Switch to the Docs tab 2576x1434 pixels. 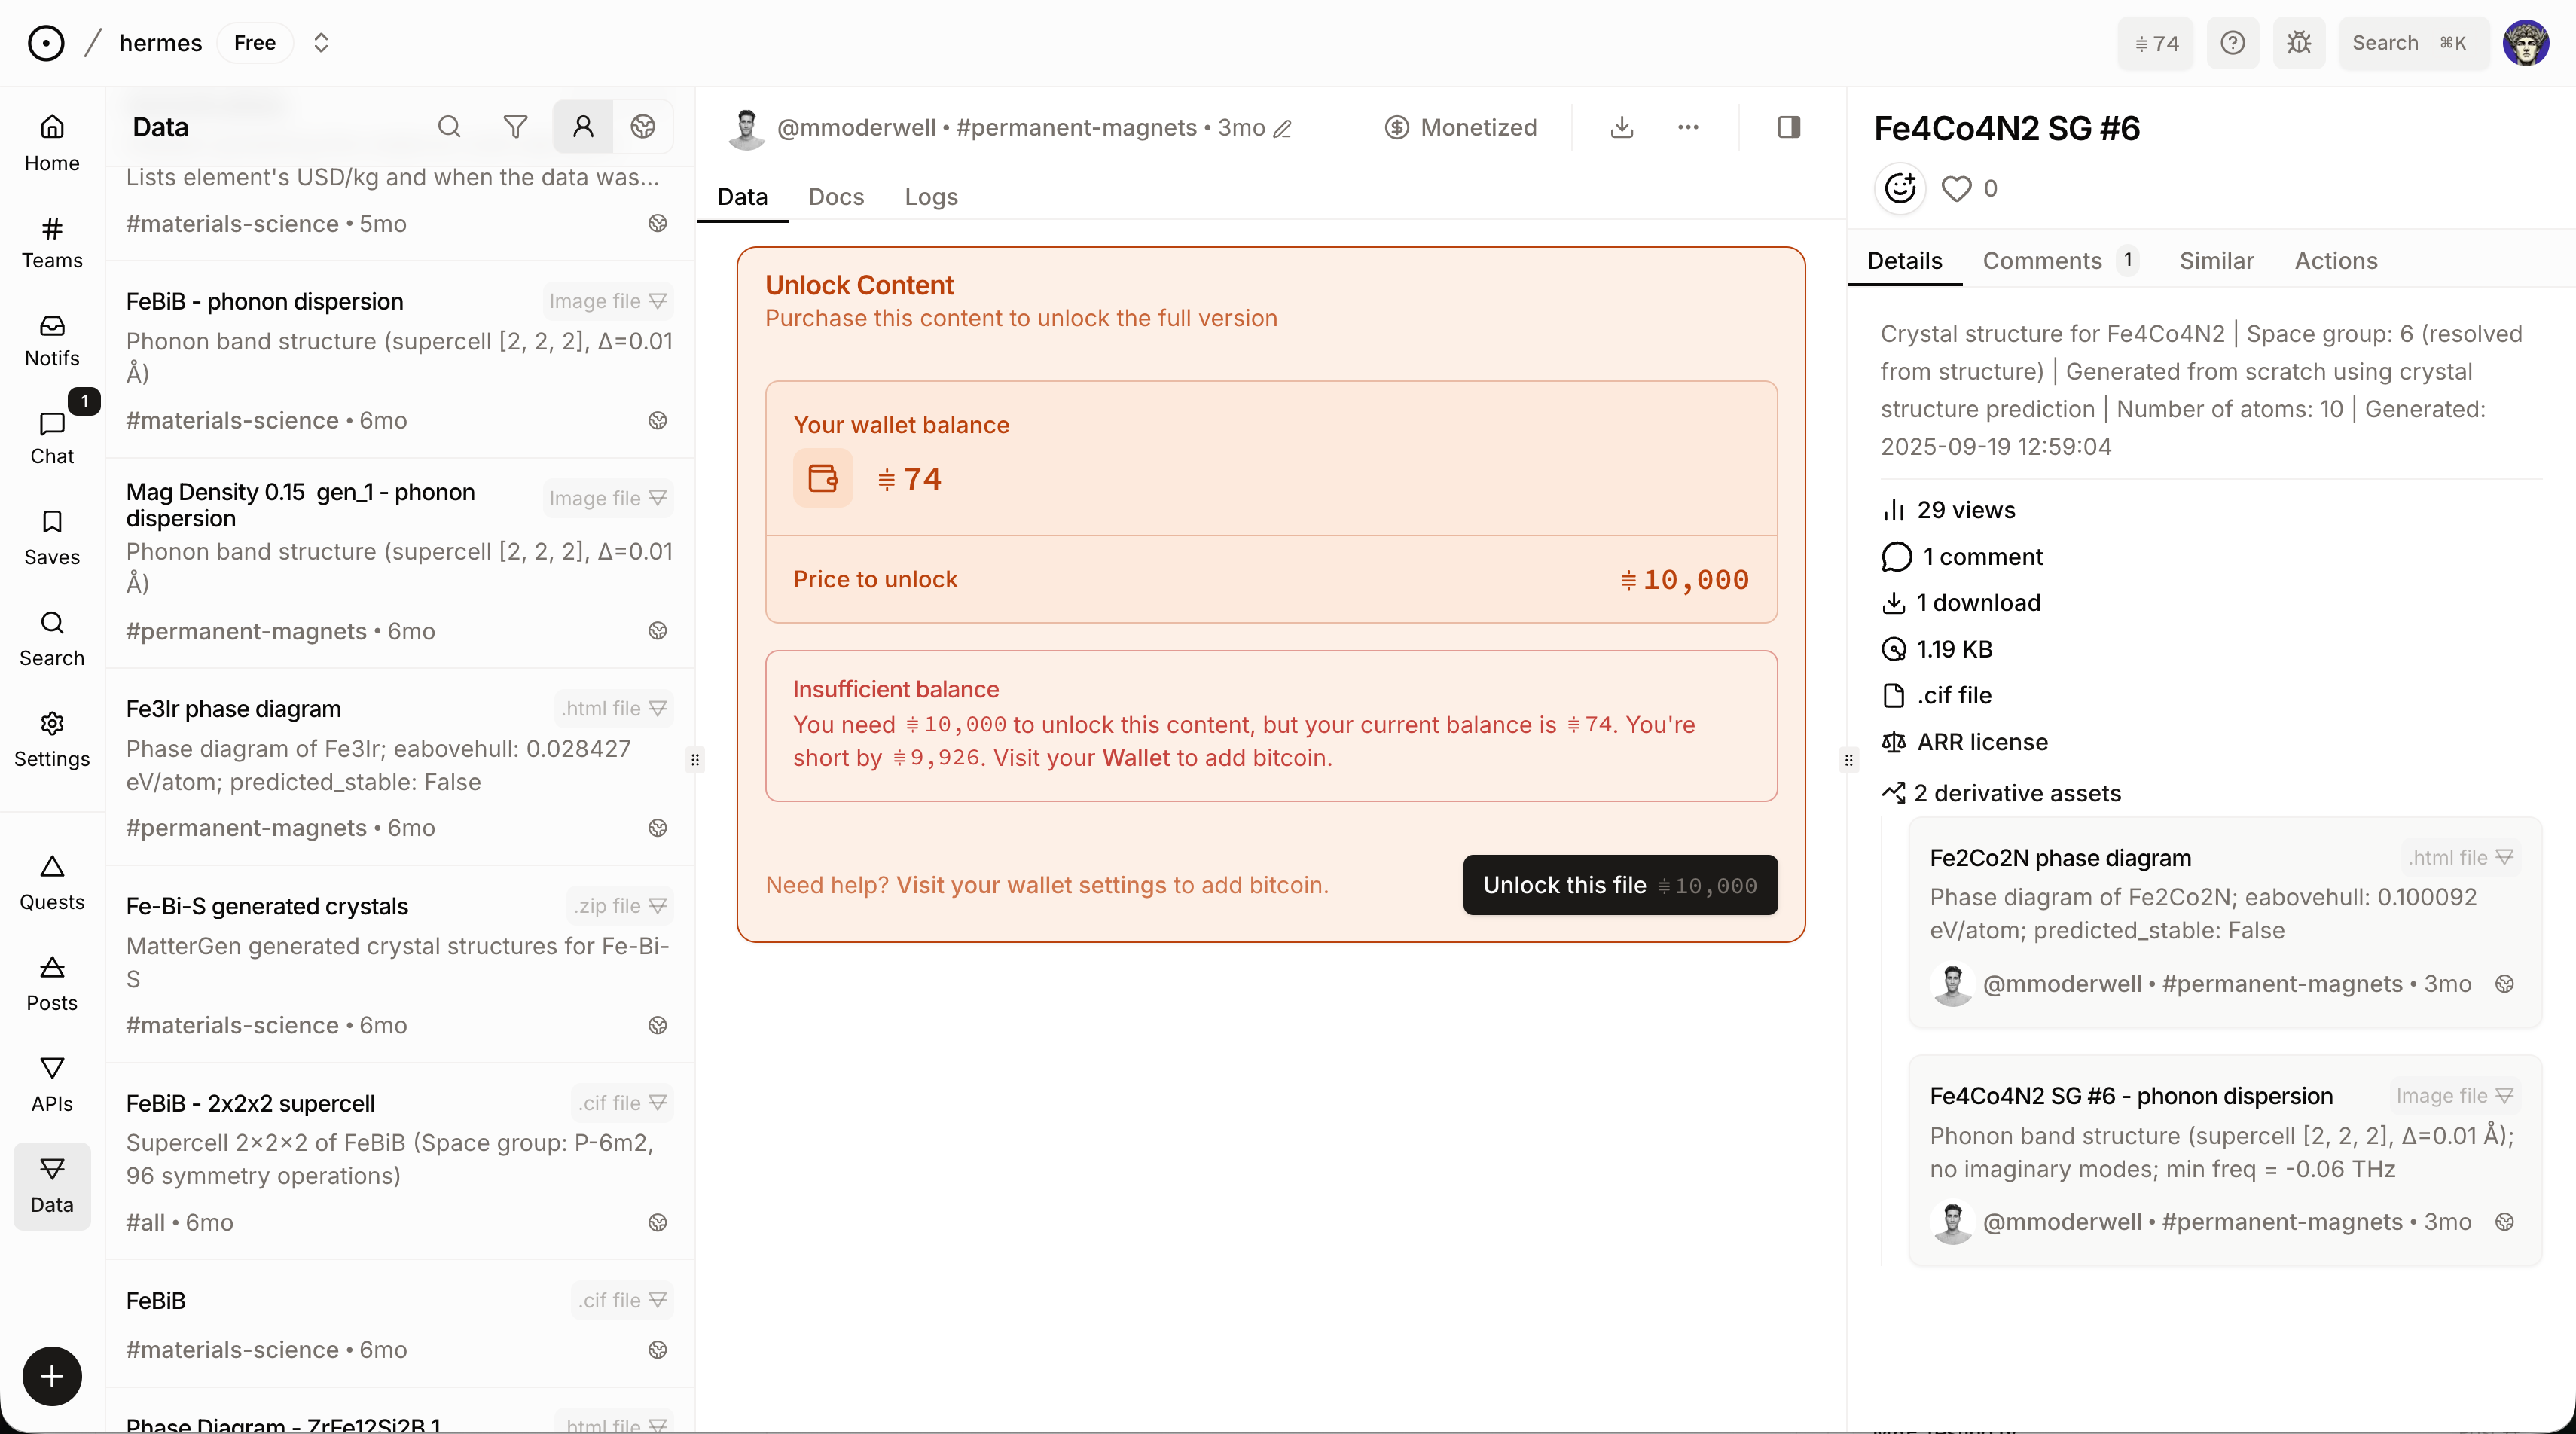click(x=836, y=197)
